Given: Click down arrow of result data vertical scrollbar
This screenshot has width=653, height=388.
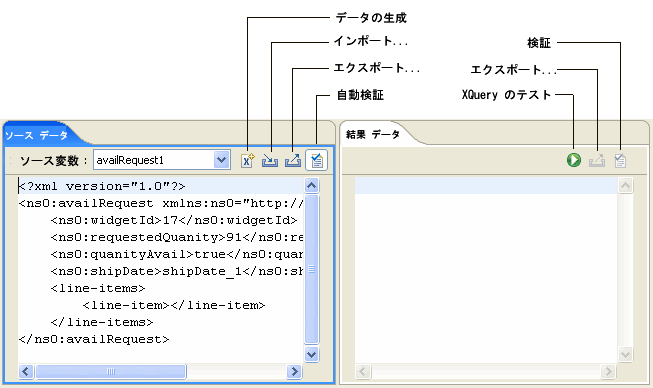Looking at the screenshot, I should click(x=625, y=355).
